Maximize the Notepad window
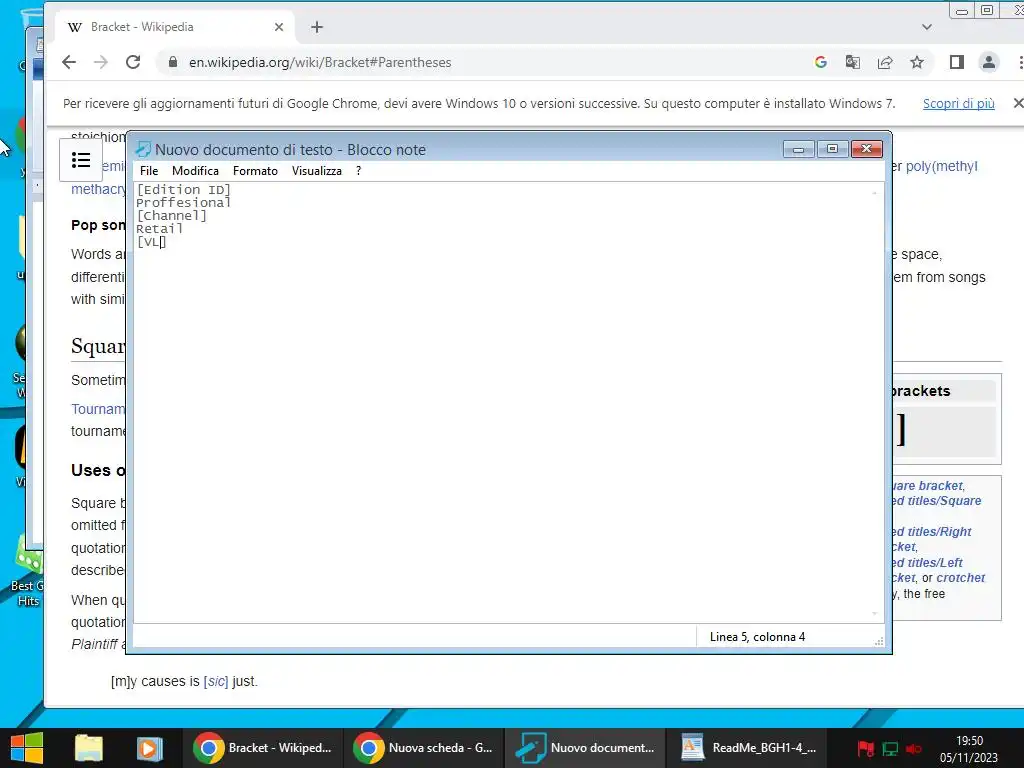Screen dimensions: 1024x768 (833, 149)
